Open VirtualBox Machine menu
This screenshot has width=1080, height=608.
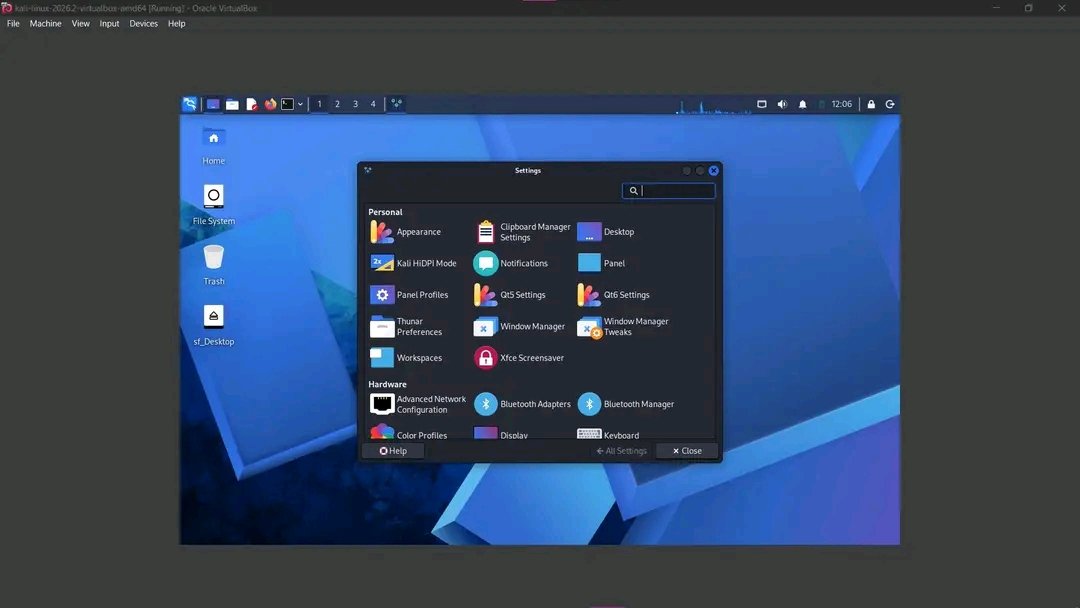coord(45,23)
